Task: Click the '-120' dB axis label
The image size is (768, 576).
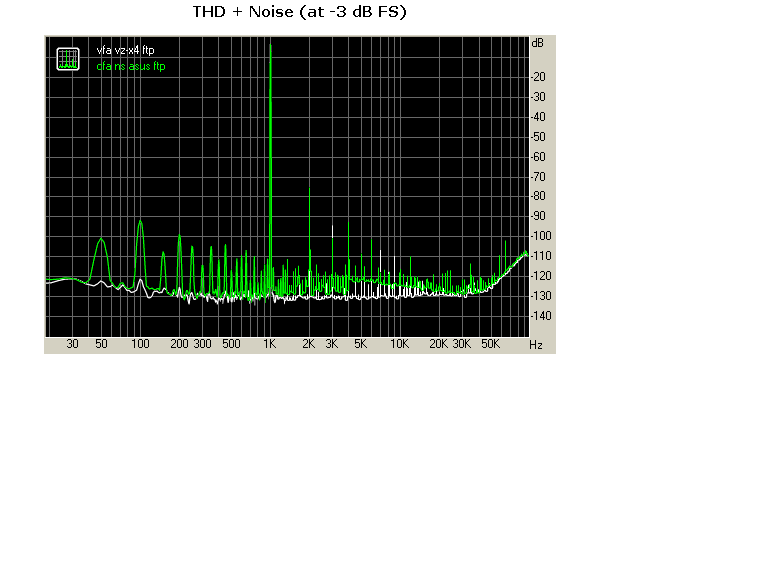Action: [541, 276]
